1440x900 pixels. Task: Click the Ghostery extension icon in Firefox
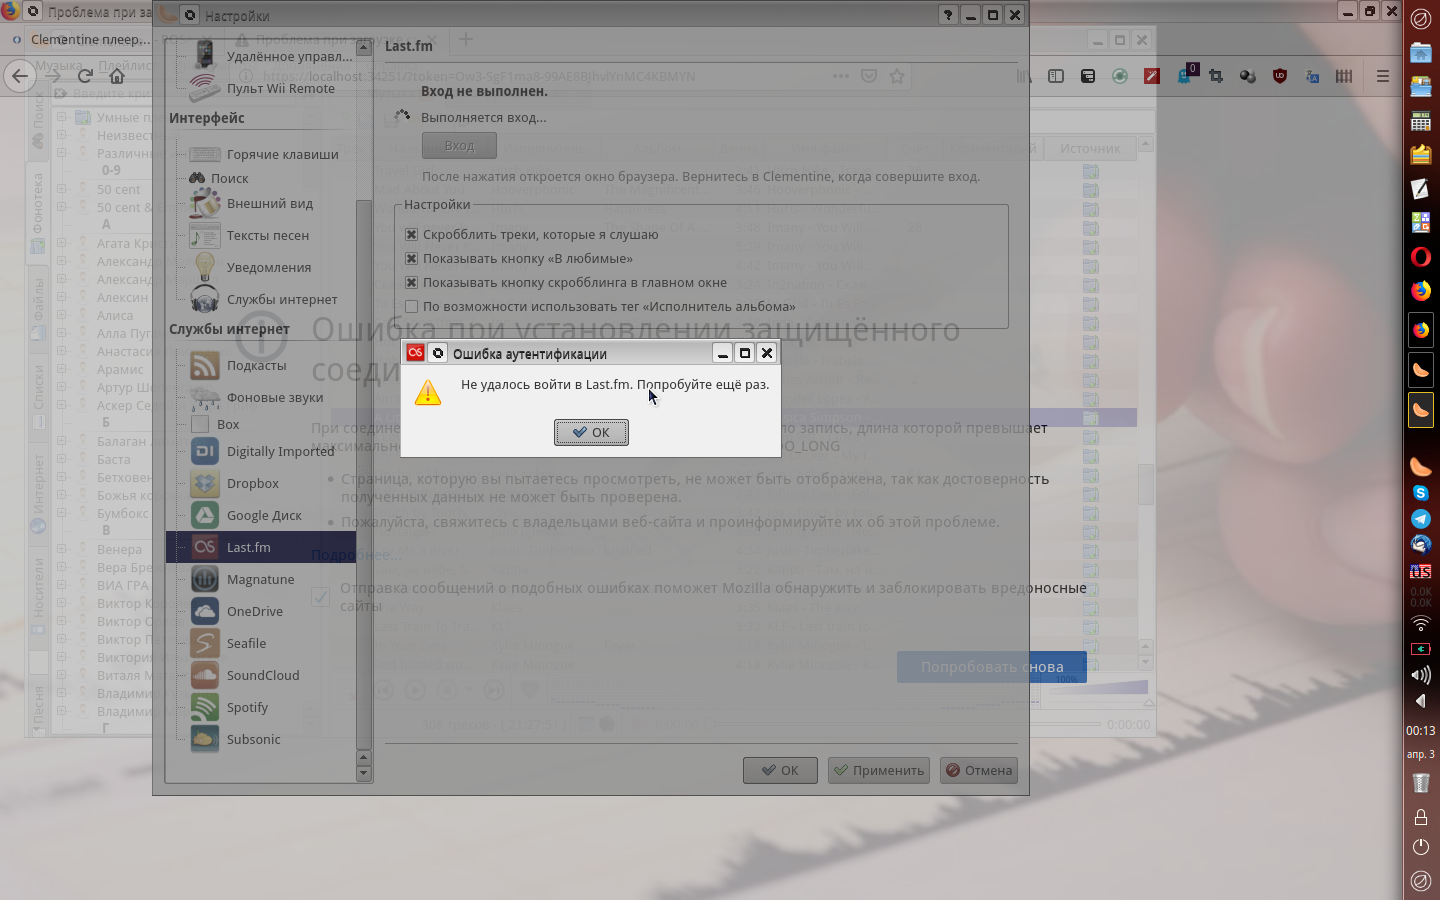[x=1184, y=76]
